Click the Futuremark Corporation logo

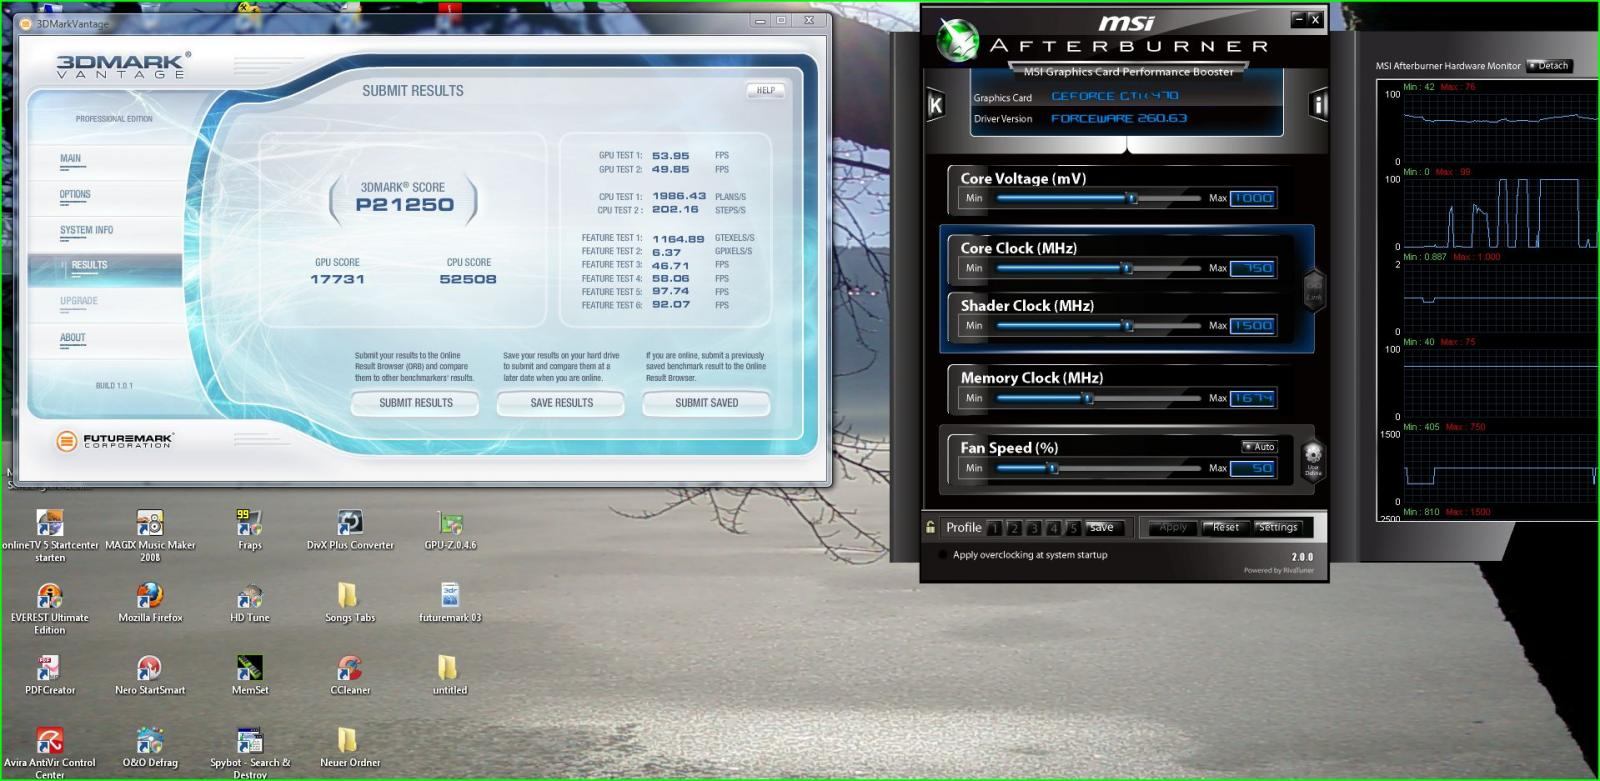pyautogui.click(x=114, y=440)
